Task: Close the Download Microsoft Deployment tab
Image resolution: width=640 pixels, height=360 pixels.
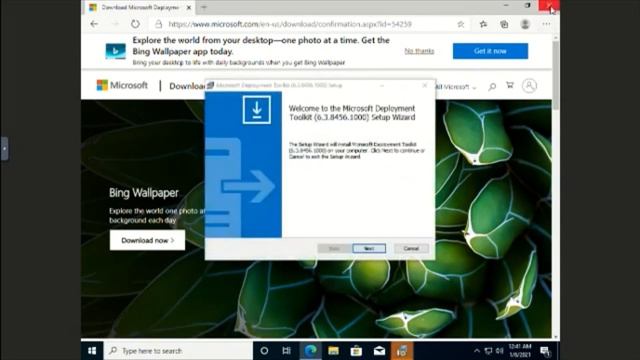Action: click(189, 7)
